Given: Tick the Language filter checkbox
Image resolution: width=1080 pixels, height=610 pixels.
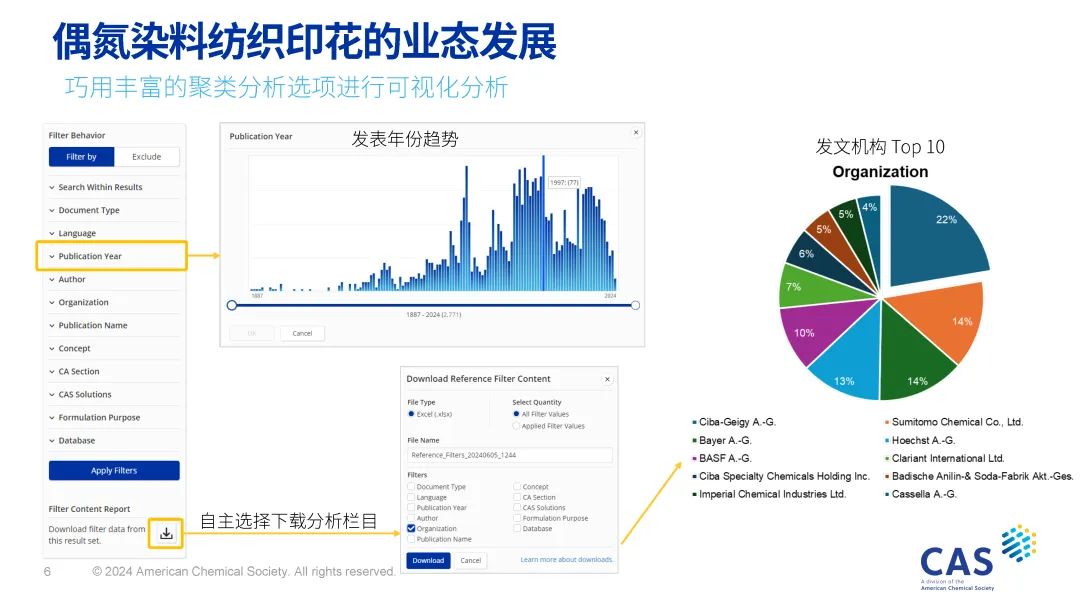Looking at the screenshot, I should (411, 496).
